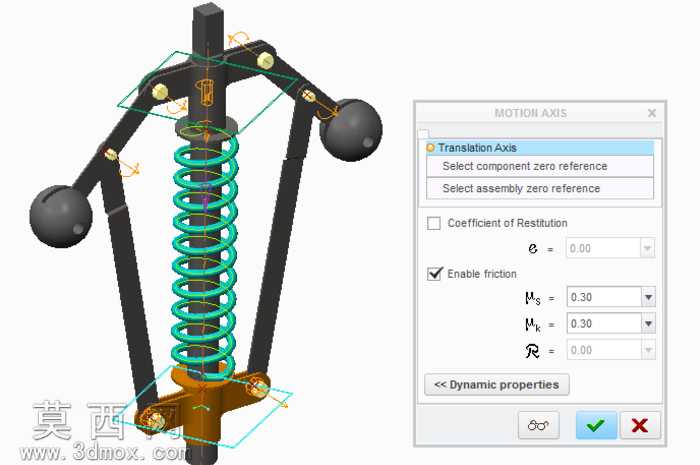Open the restitution e value dropdown arrow
This screenshot has height=465, width=700.
pos(648,248)
